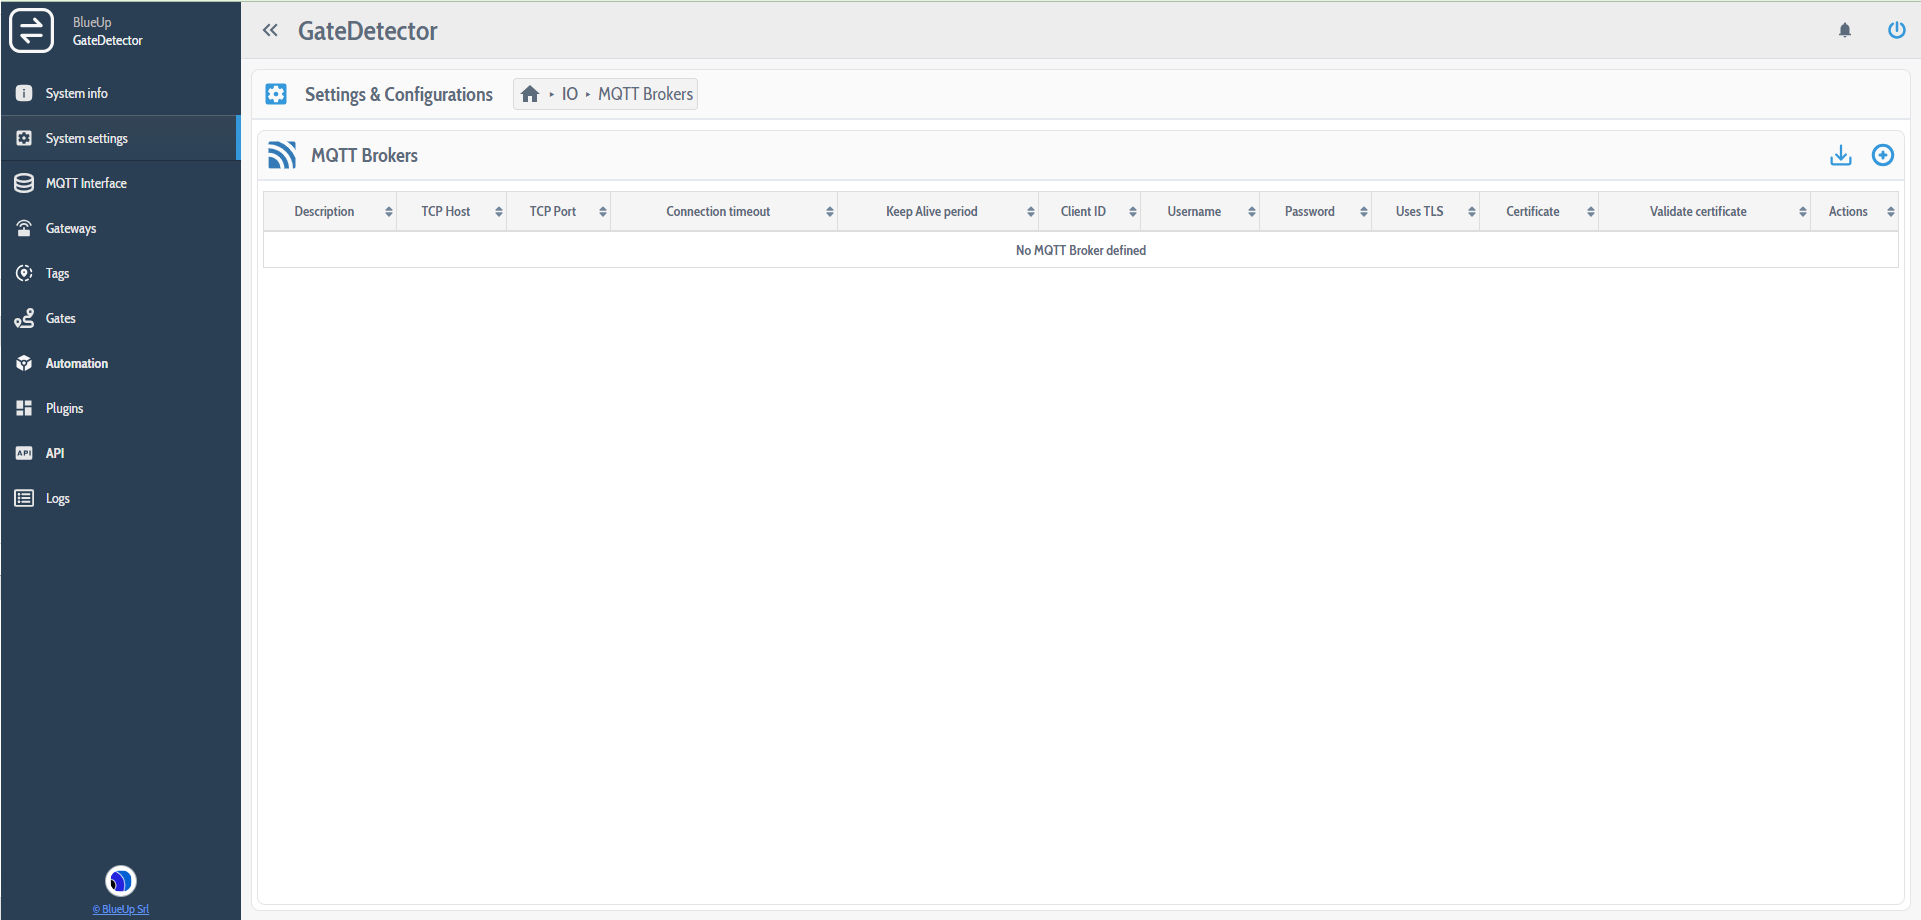Image resolution: width=1921 pixels, height=920 pixels.
Task: Collapse the sidebar with double chevron
Action: (270, 30)
